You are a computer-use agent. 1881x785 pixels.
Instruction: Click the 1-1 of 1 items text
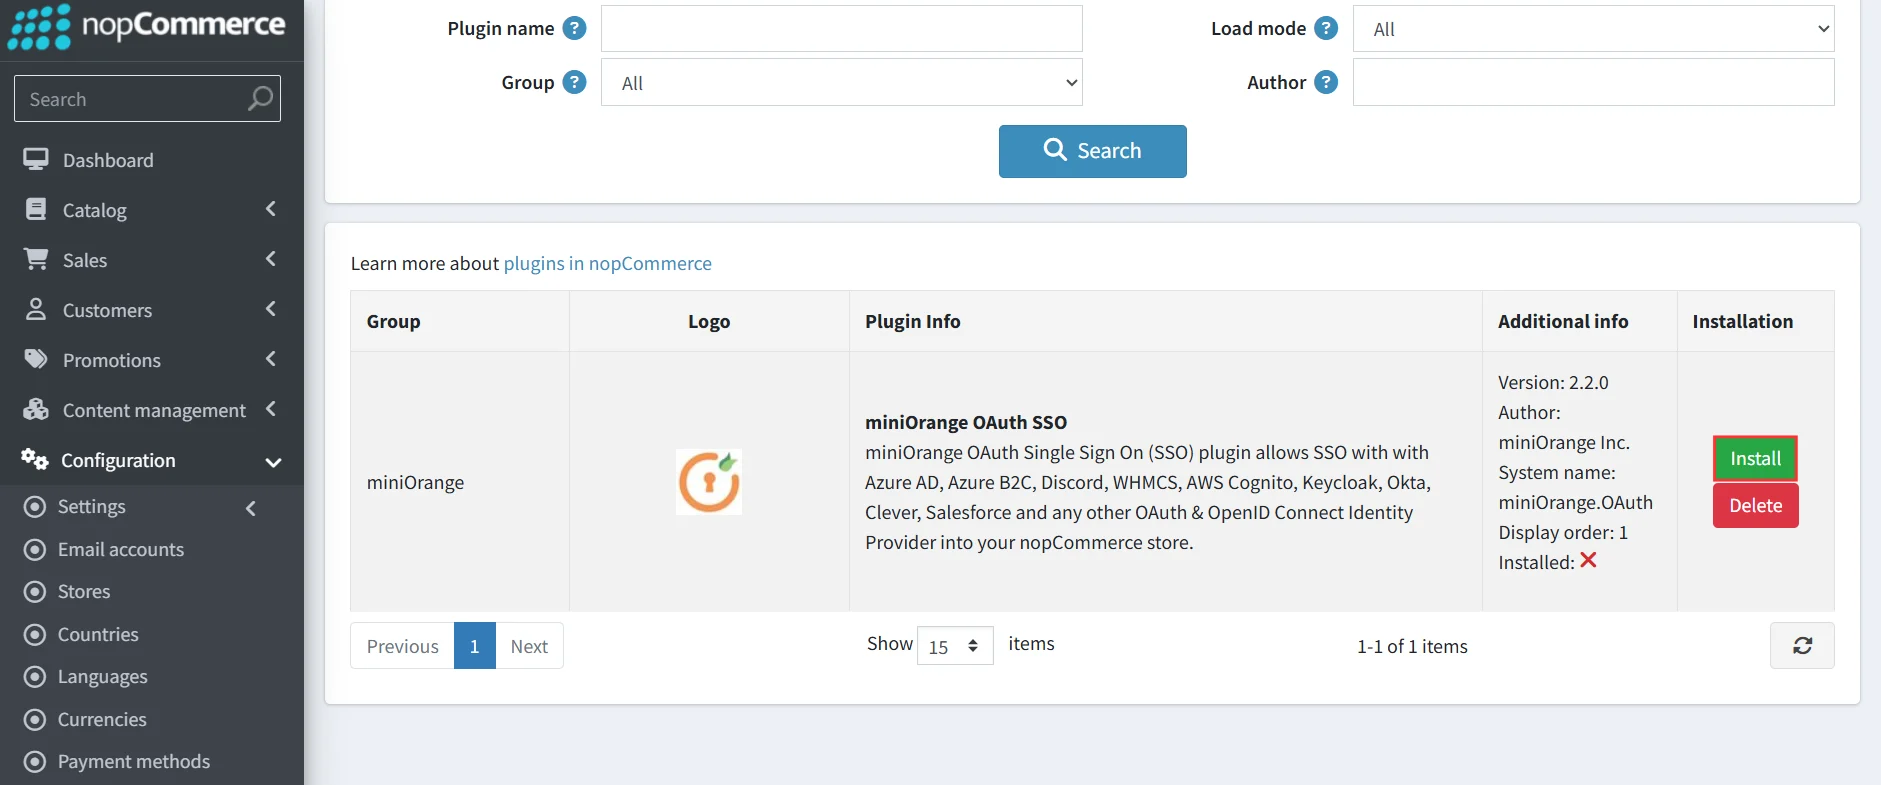pyautogui.click(x=1412, y=646)
